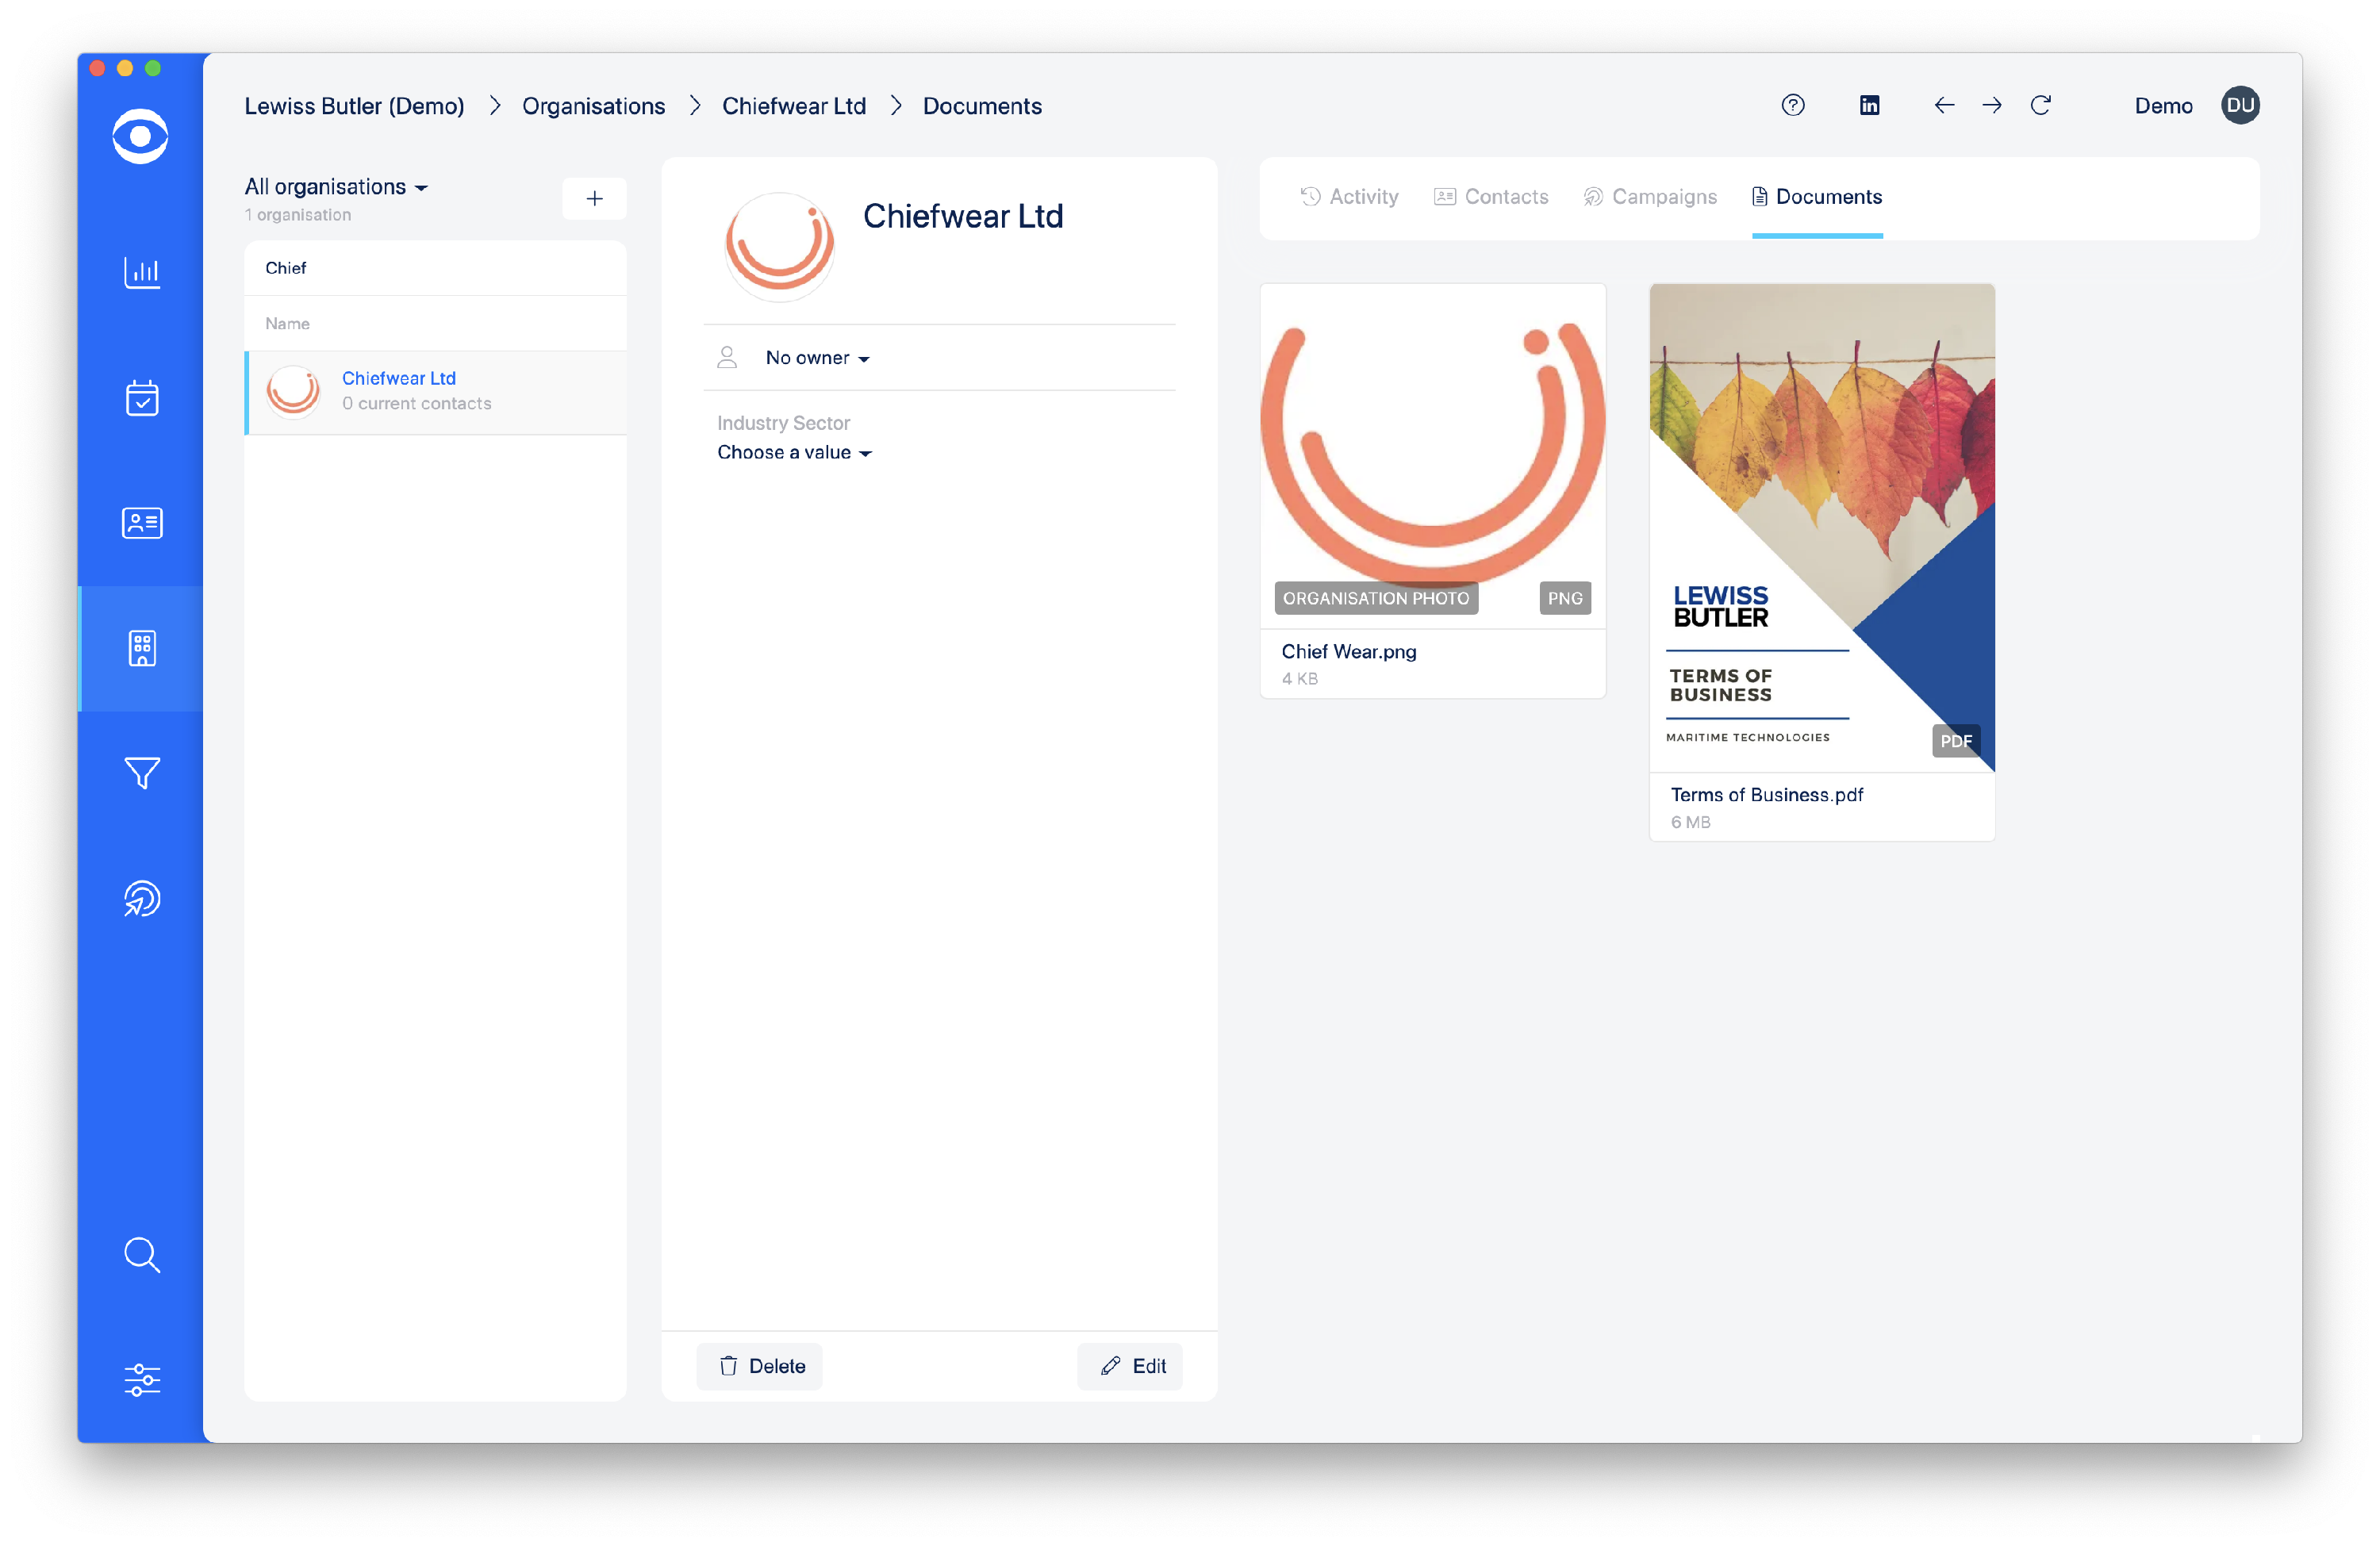This screenshot has height=1546, width=2380.
Task: Expand Industry Sector Choose a value
Action: (x=794, y=453)
